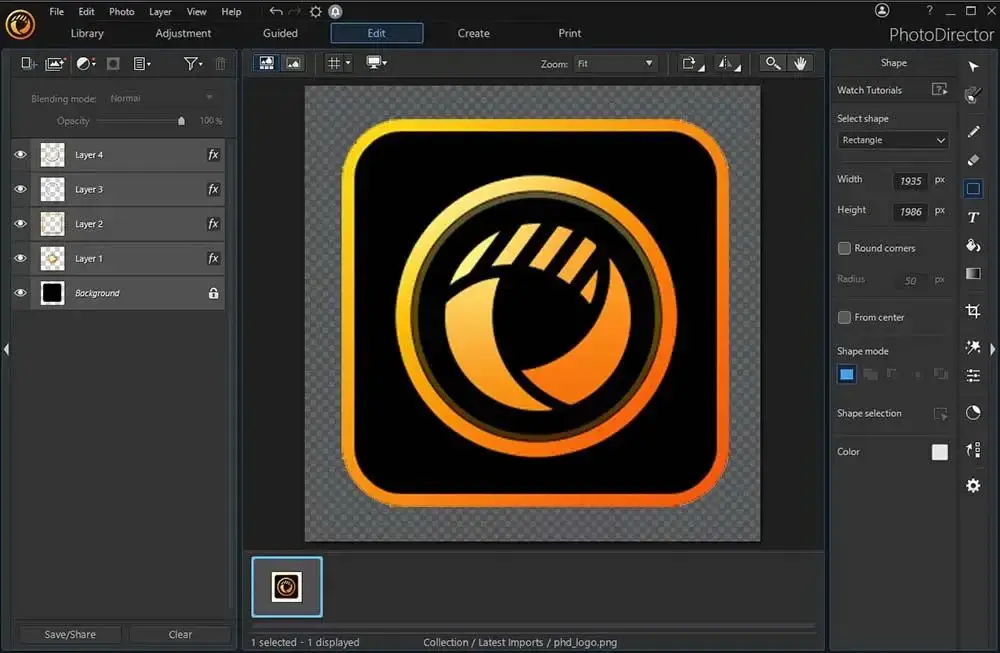Viewport: 1000px width, 653px height.
Task: Open the shape Color swatch
Action: point(939,452)
